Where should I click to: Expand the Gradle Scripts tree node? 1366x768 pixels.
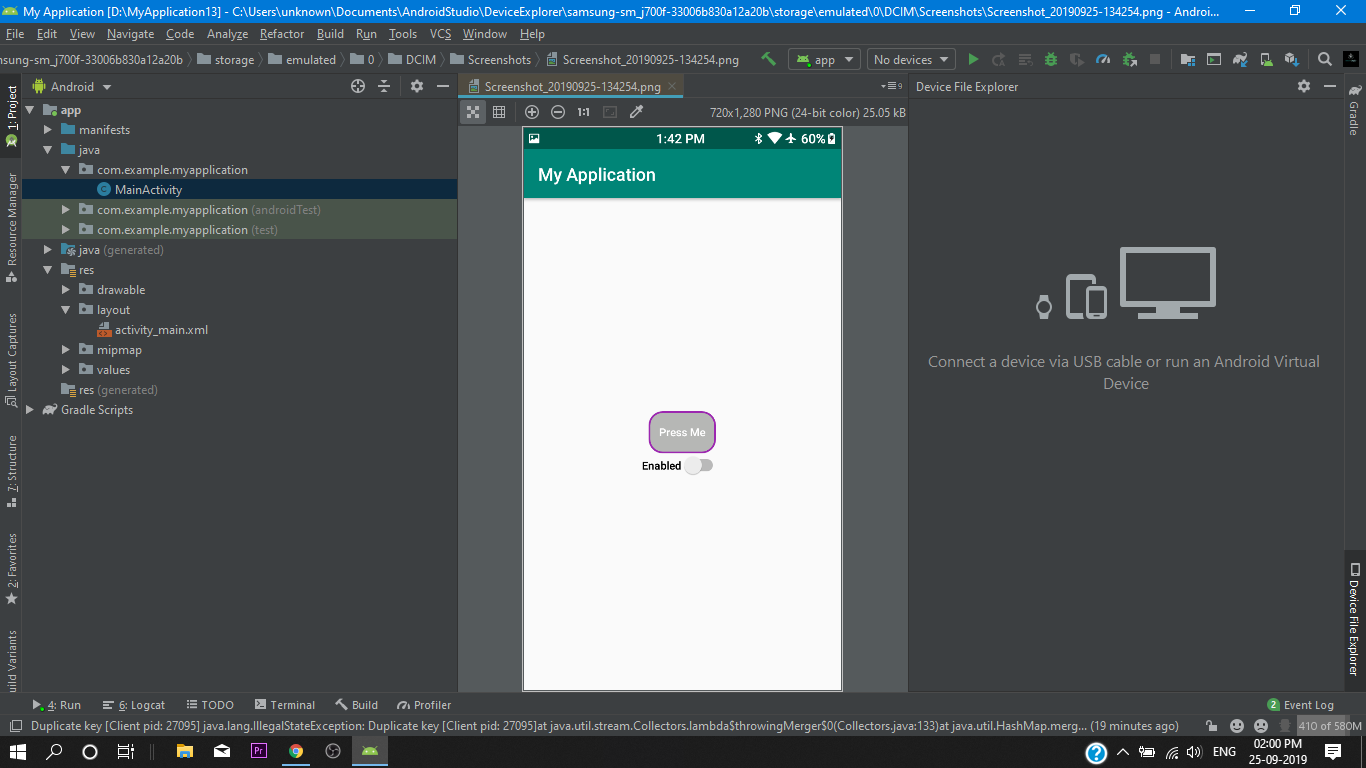tap(30, 410)
